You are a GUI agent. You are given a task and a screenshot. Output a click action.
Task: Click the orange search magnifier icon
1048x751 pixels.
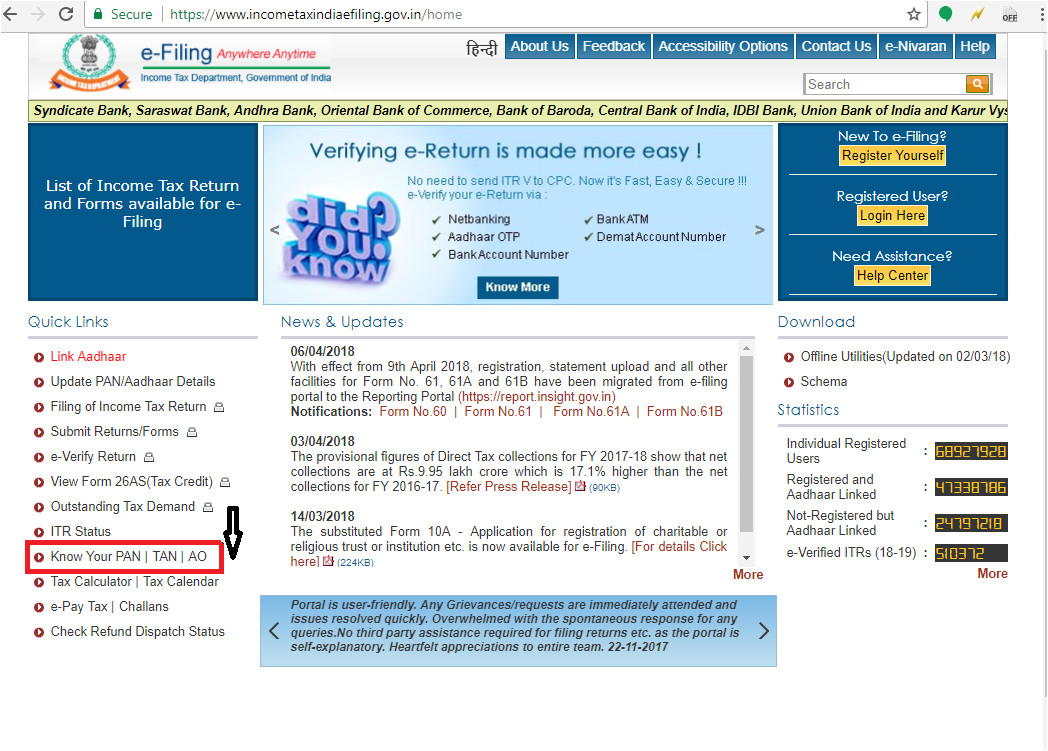[x=977, y=84]
